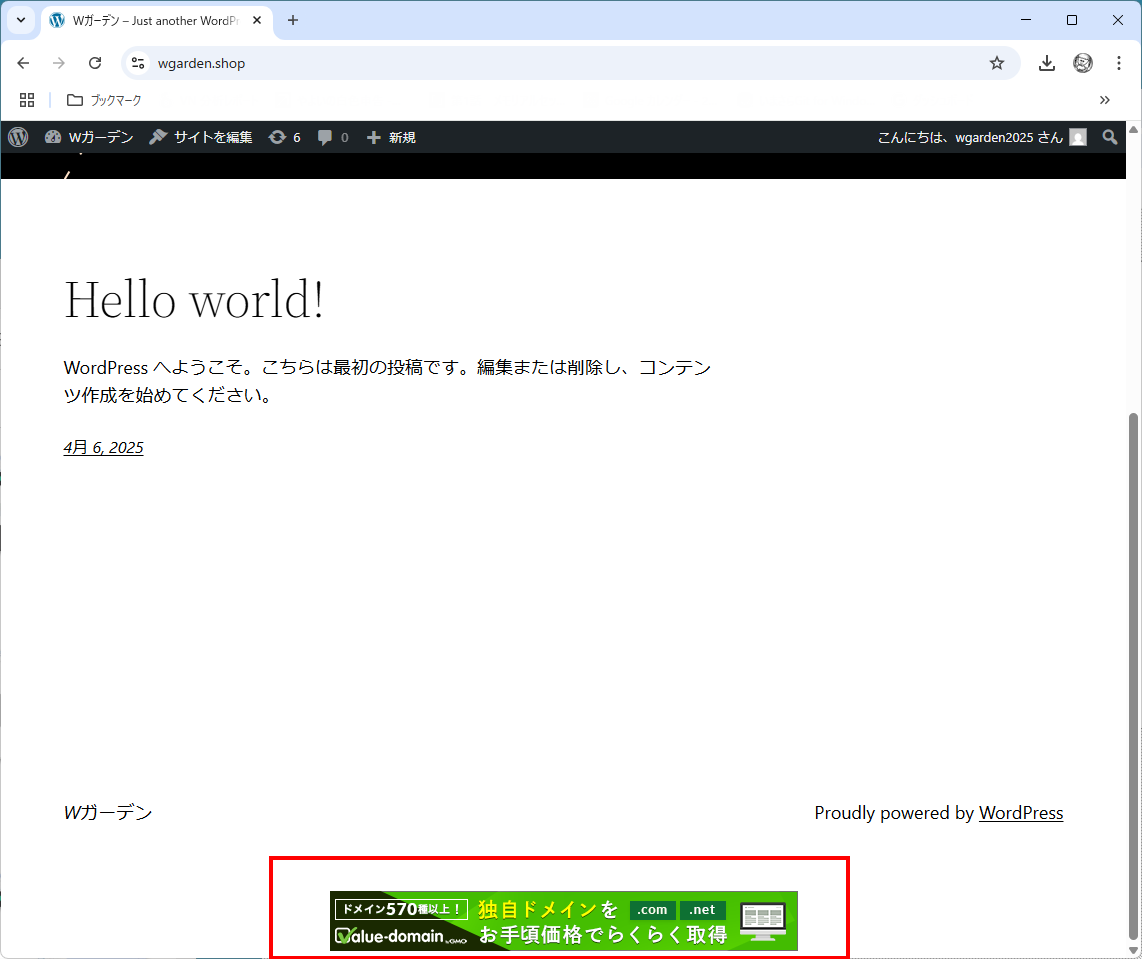Click the Hello world! post title
The image size is (1142, 959).
[194, 298]
